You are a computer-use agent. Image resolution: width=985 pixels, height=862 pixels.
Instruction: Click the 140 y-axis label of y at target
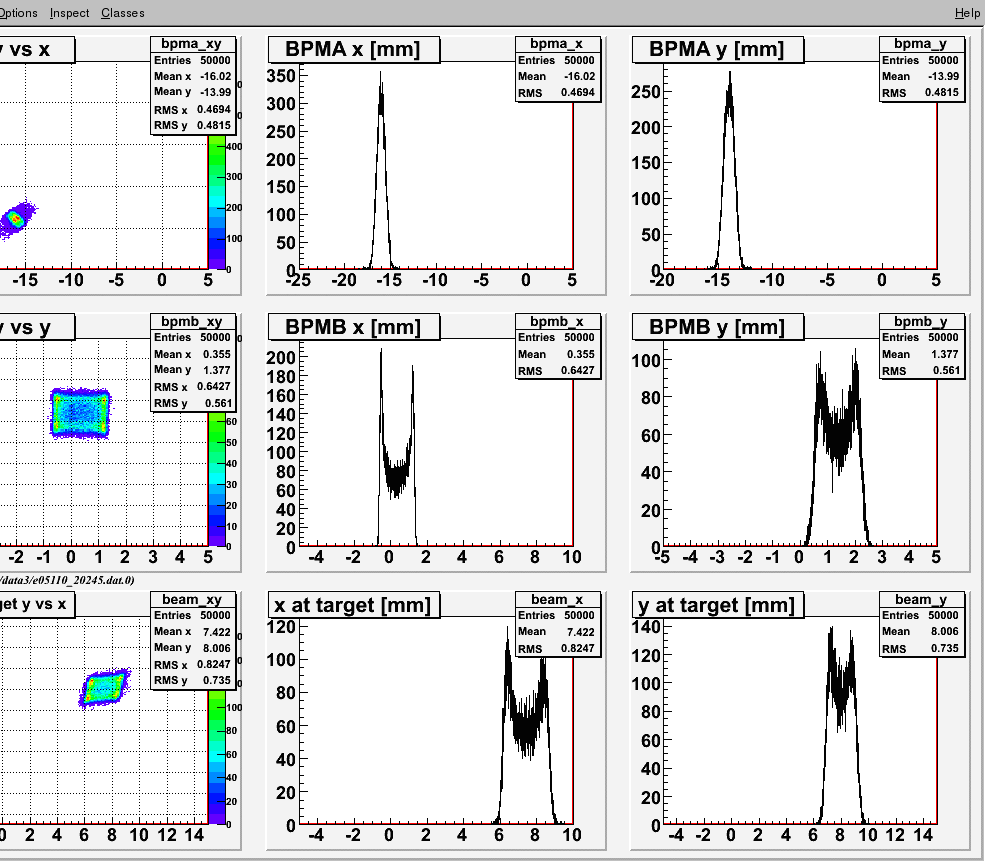pyautogui.click(x=646, y=626)
